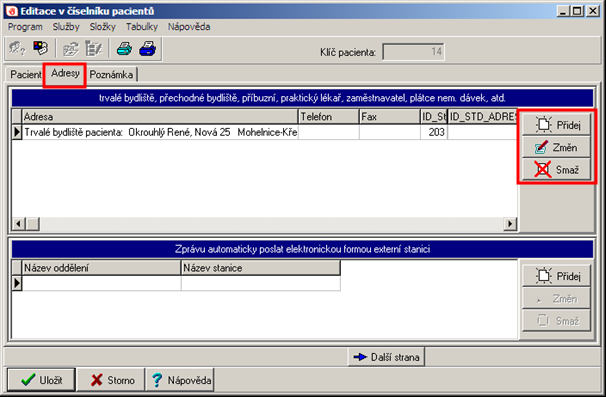Click the grayed-out edit list toolbar icon
This screenshot has height=397, width=606.
point(94,49)
